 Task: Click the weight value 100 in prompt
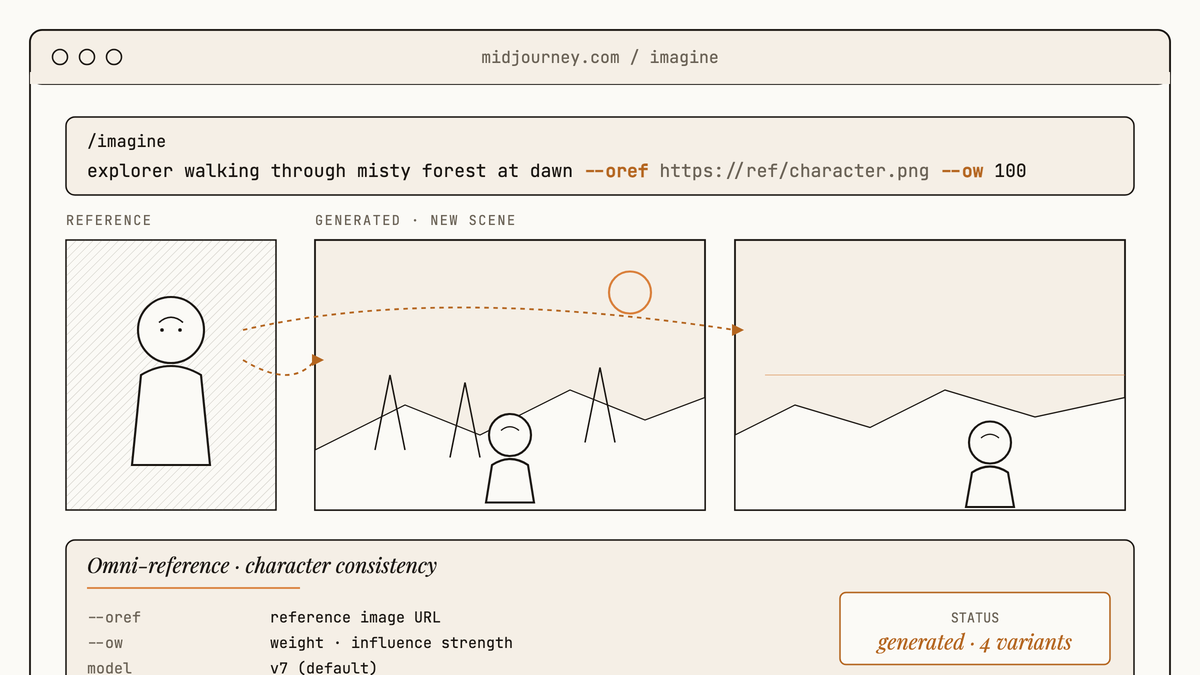point(1010,171)
